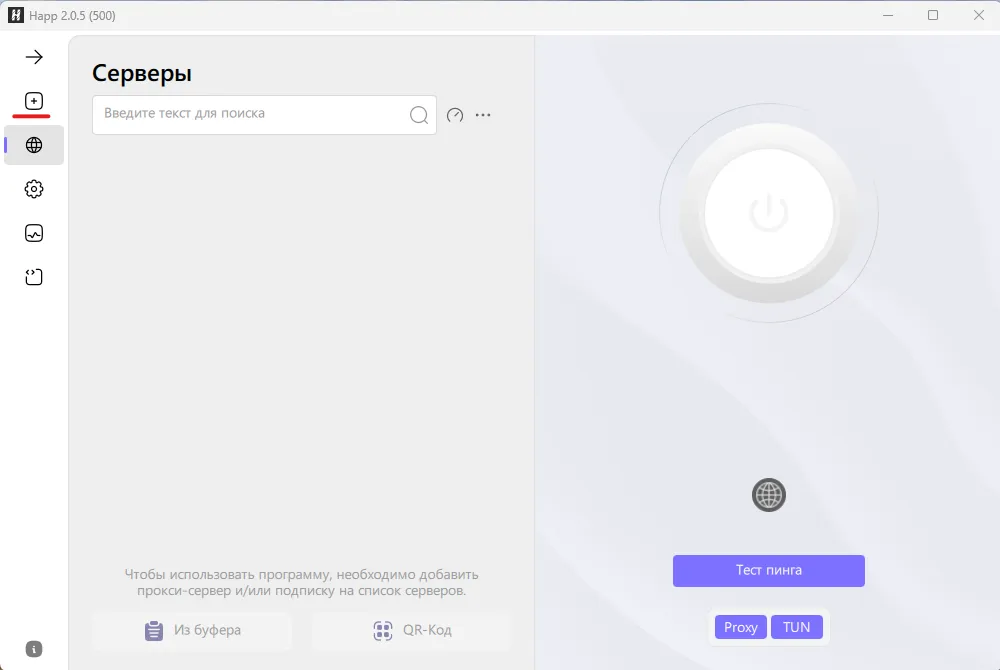This screenshot has height=670, width=1000.
Task: Click the speed gauge icon
Action: pyautogui.click(x=455, y=115)
